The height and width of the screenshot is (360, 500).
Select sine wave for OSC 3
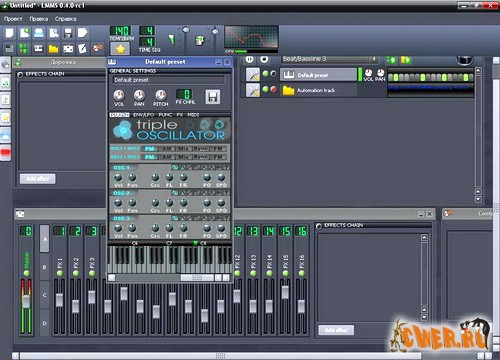(x=175, y=218)
